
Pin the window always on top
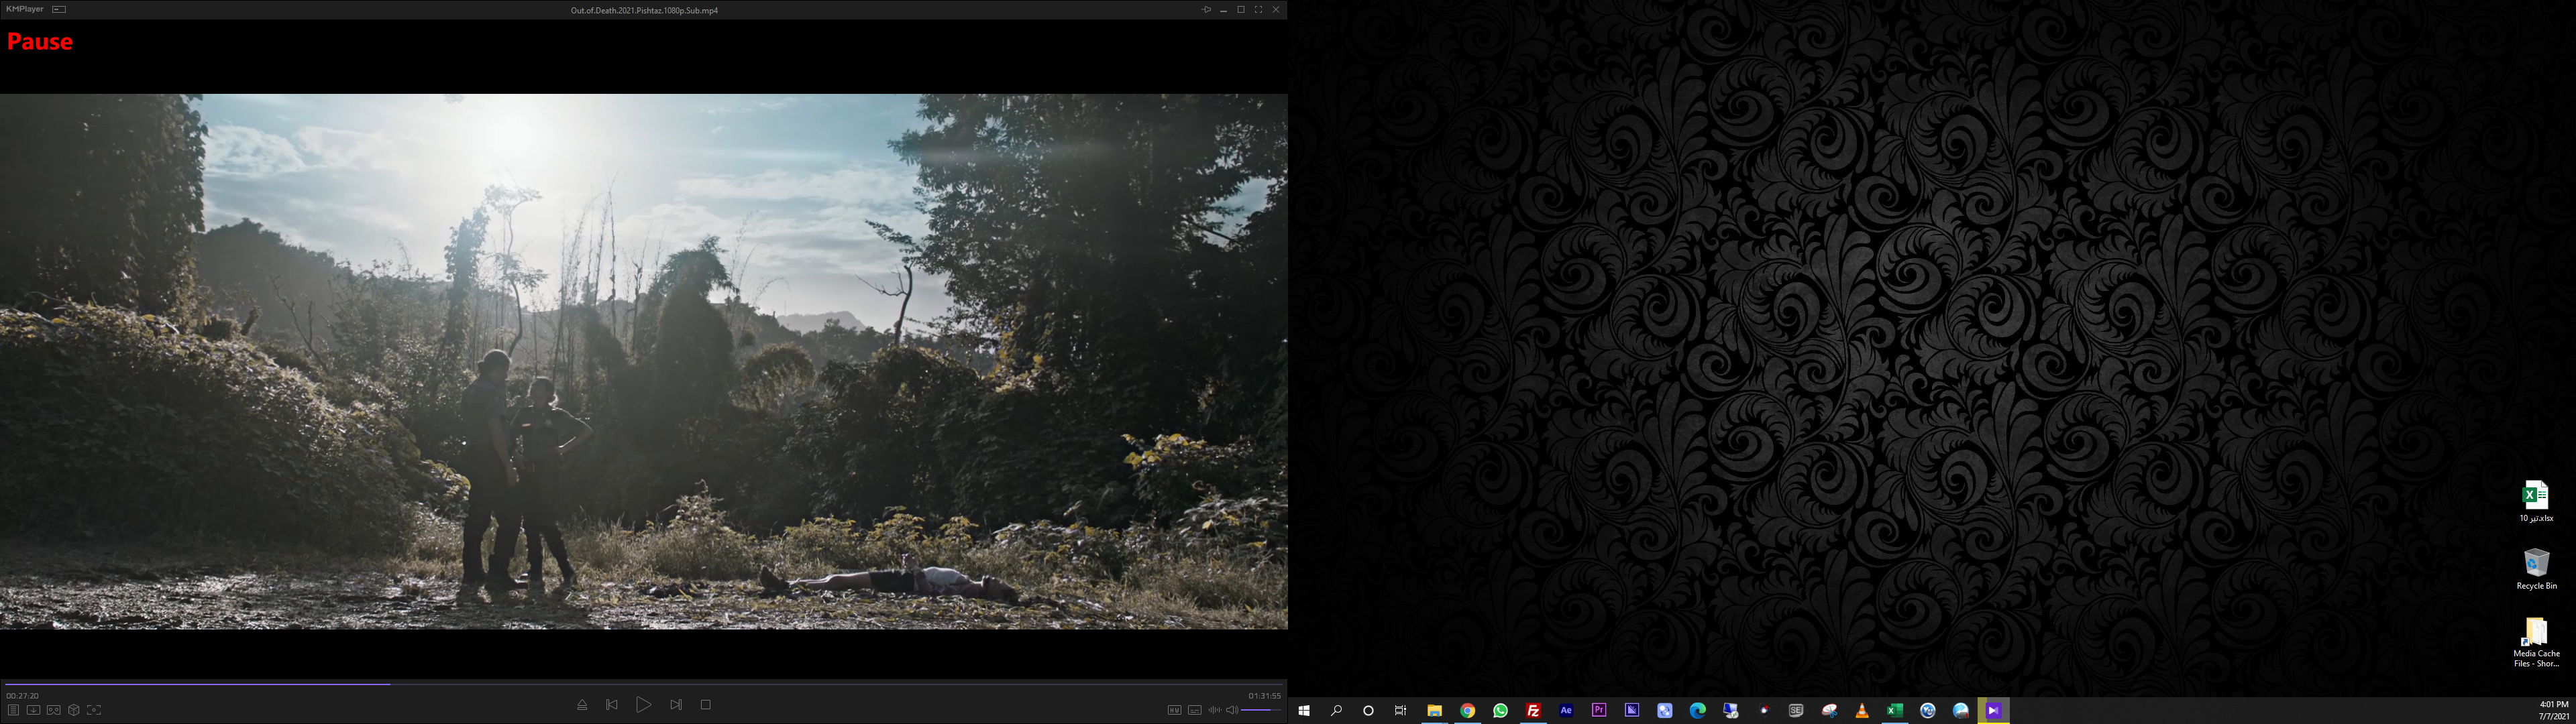1206,9
